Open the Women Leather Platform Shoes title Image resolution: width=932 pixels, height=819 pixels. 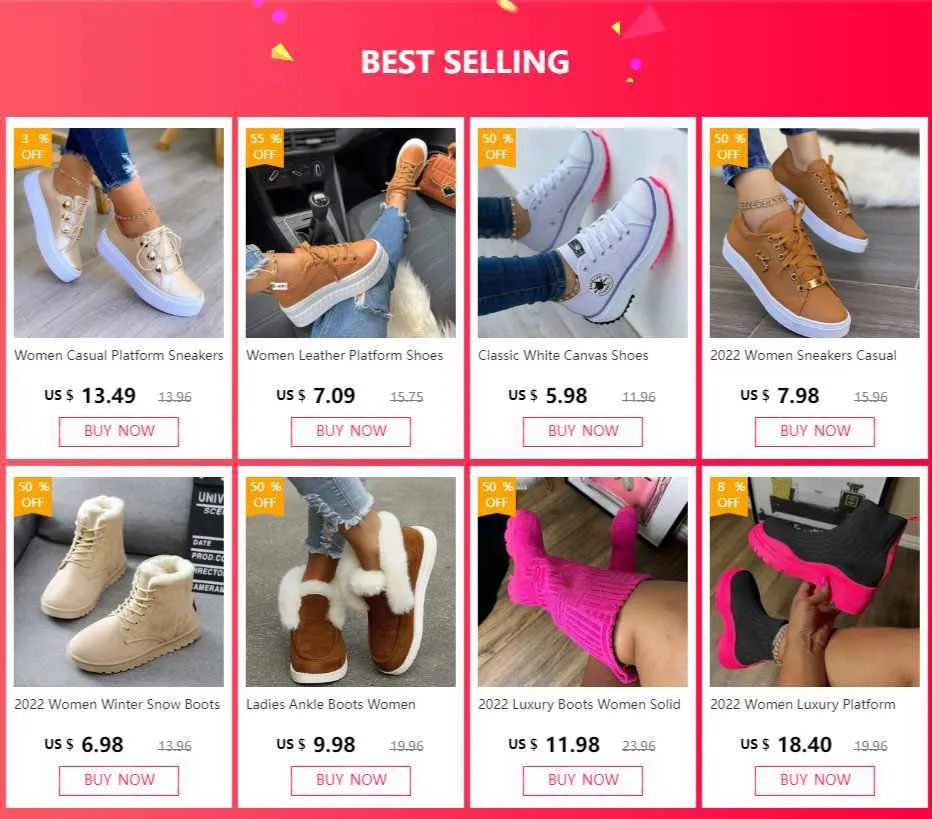(345, 355)
